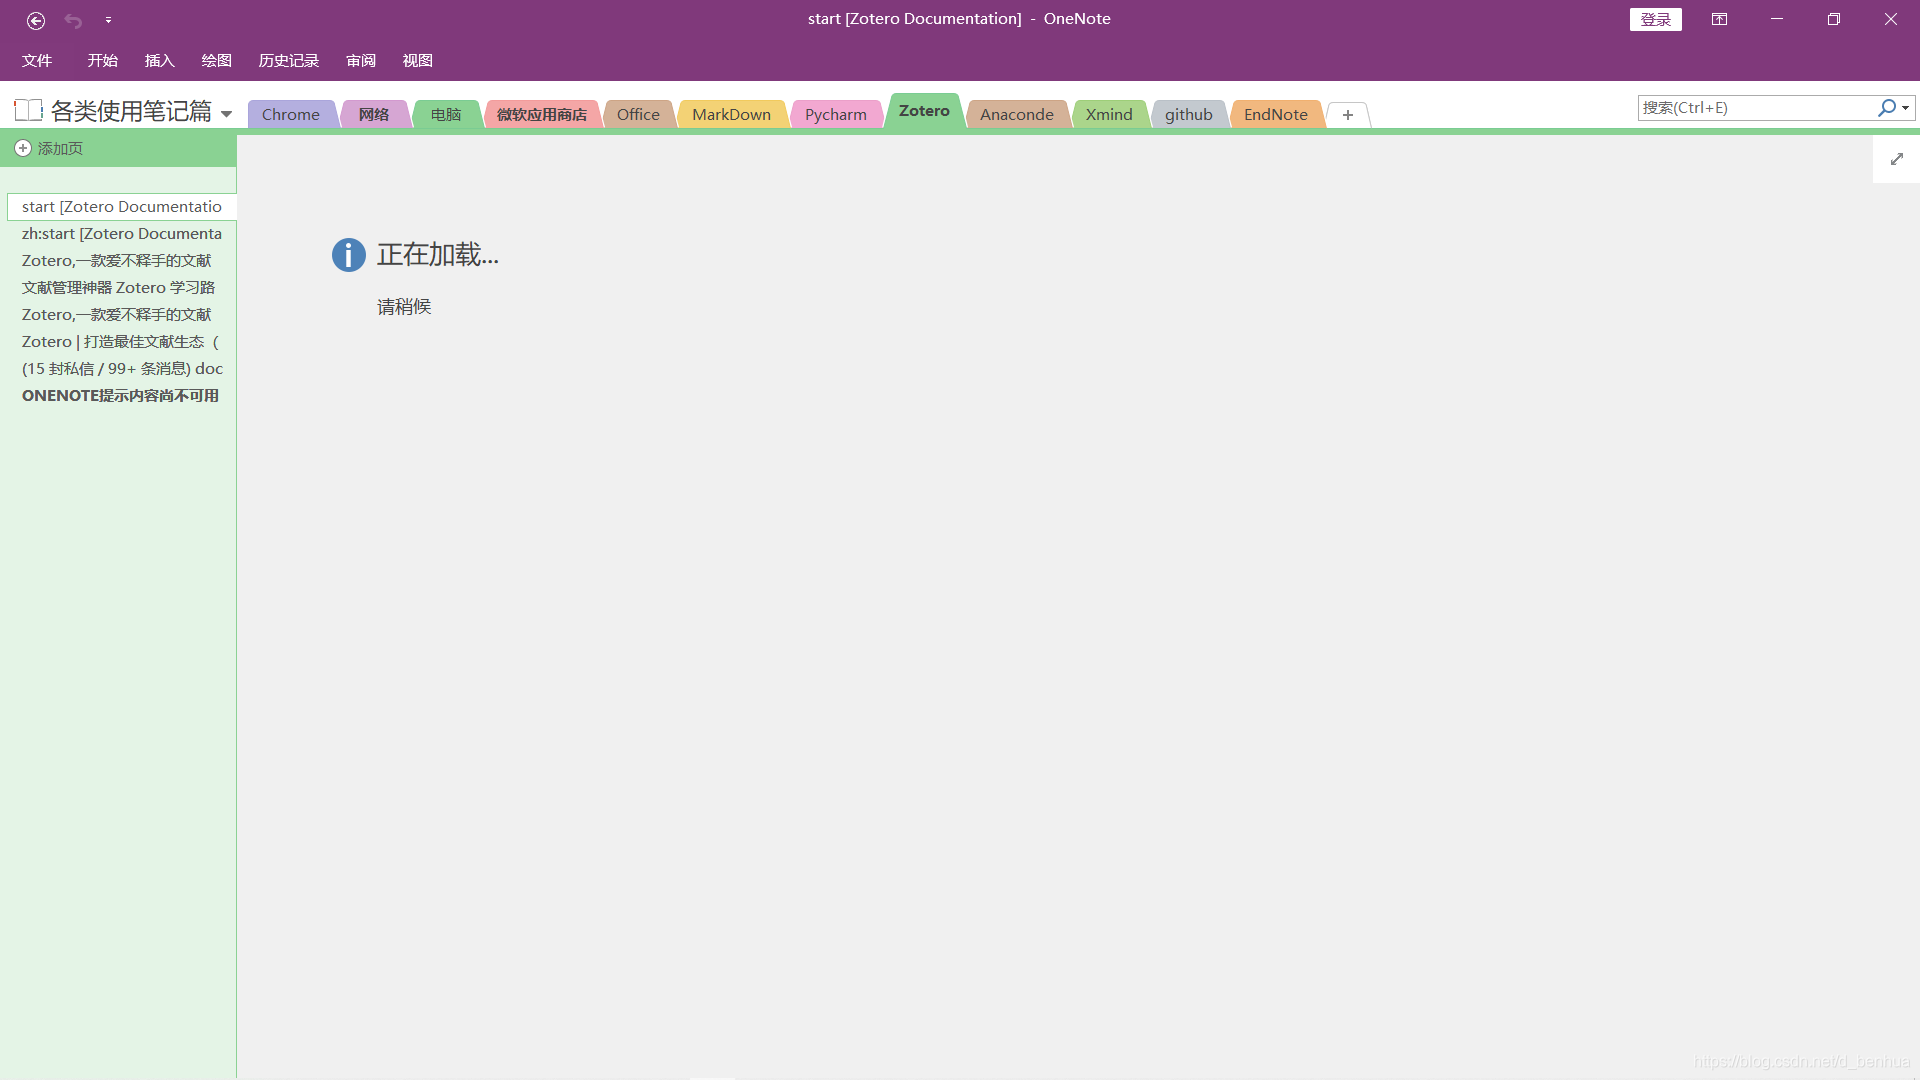Expand page to full view with arrows icon
This screenshot has width=1920, height=1080.
point(1897,159)
